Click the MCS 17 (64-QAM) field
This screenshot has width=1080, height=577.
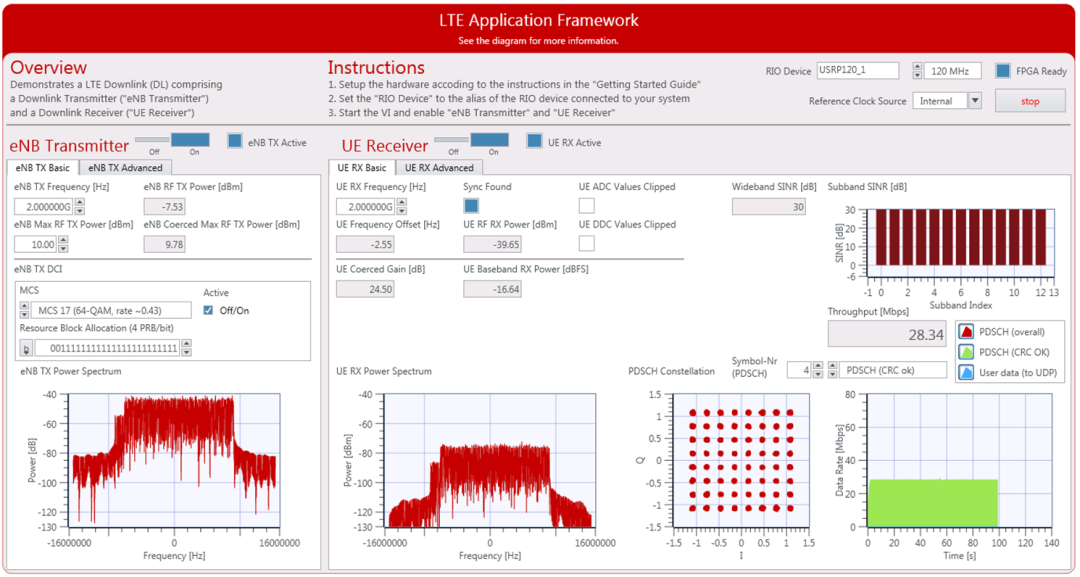coord(111,310)
